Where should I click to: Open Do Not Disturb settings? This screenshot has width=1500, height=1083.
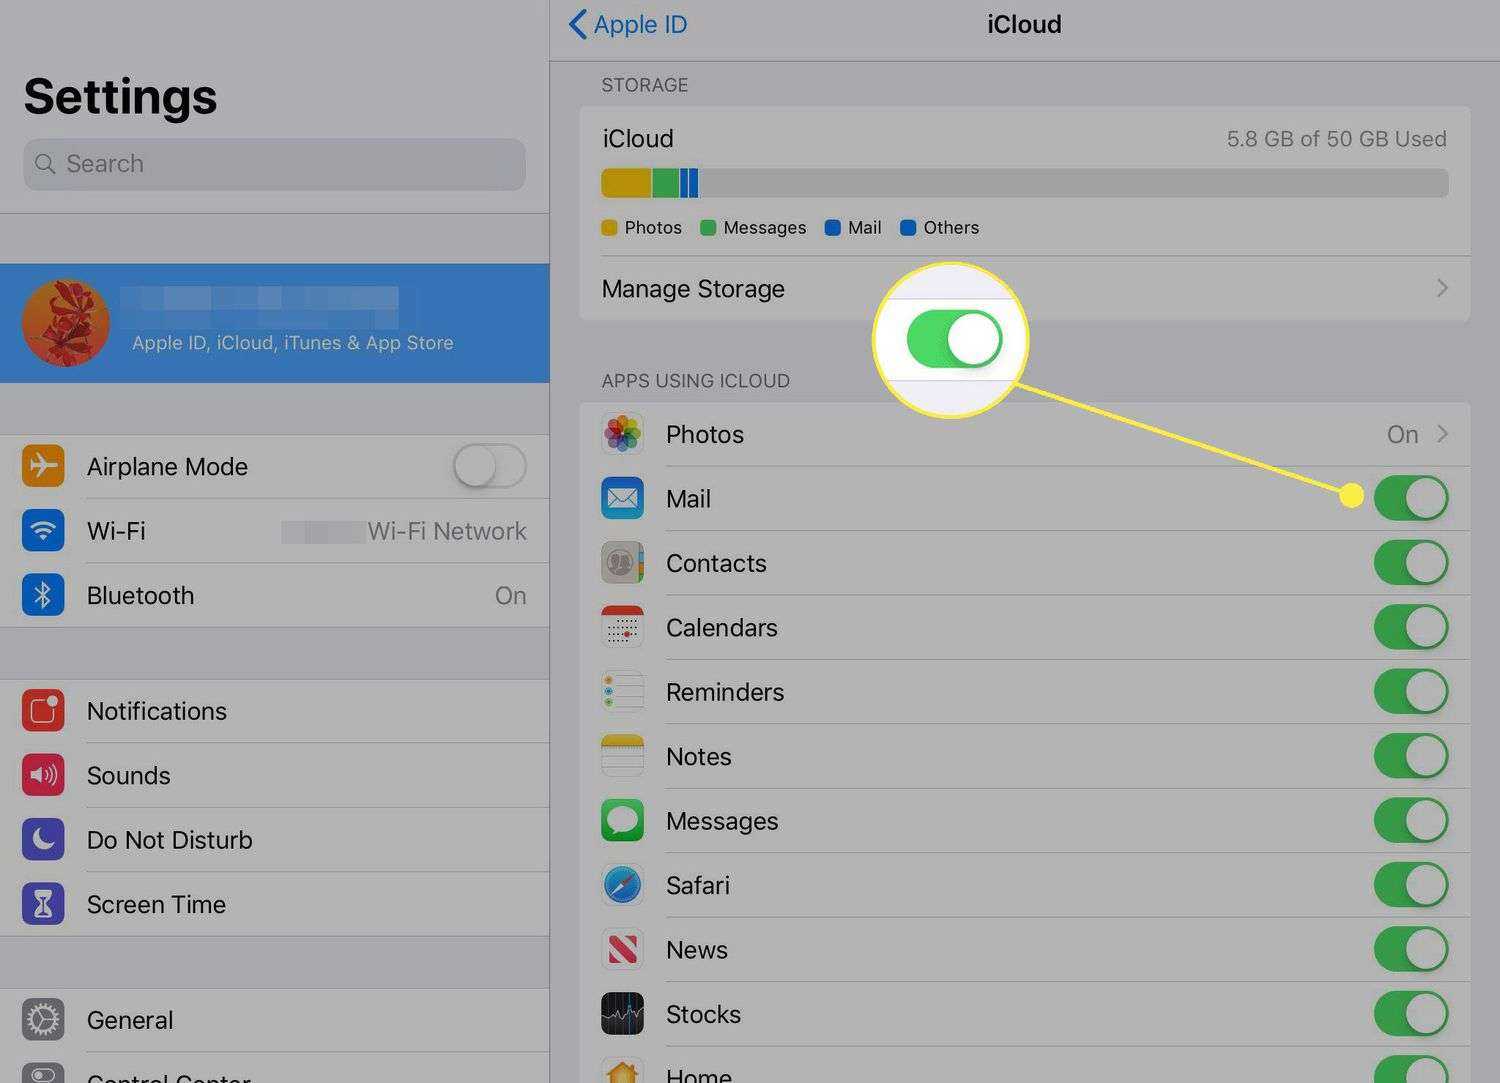click(x=275, y=840)
